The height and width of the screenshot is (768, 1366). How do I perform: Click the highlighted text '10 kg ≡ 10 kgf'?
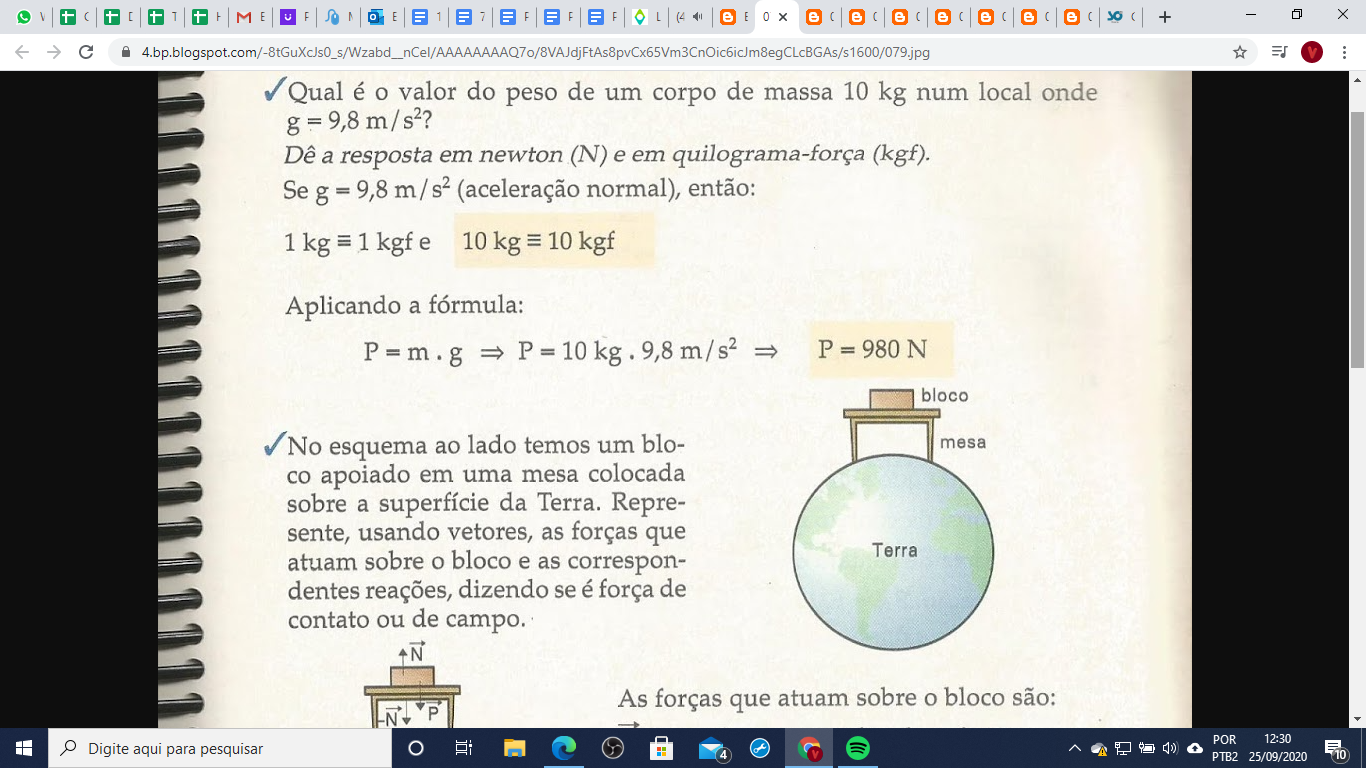tap(538, 241)
